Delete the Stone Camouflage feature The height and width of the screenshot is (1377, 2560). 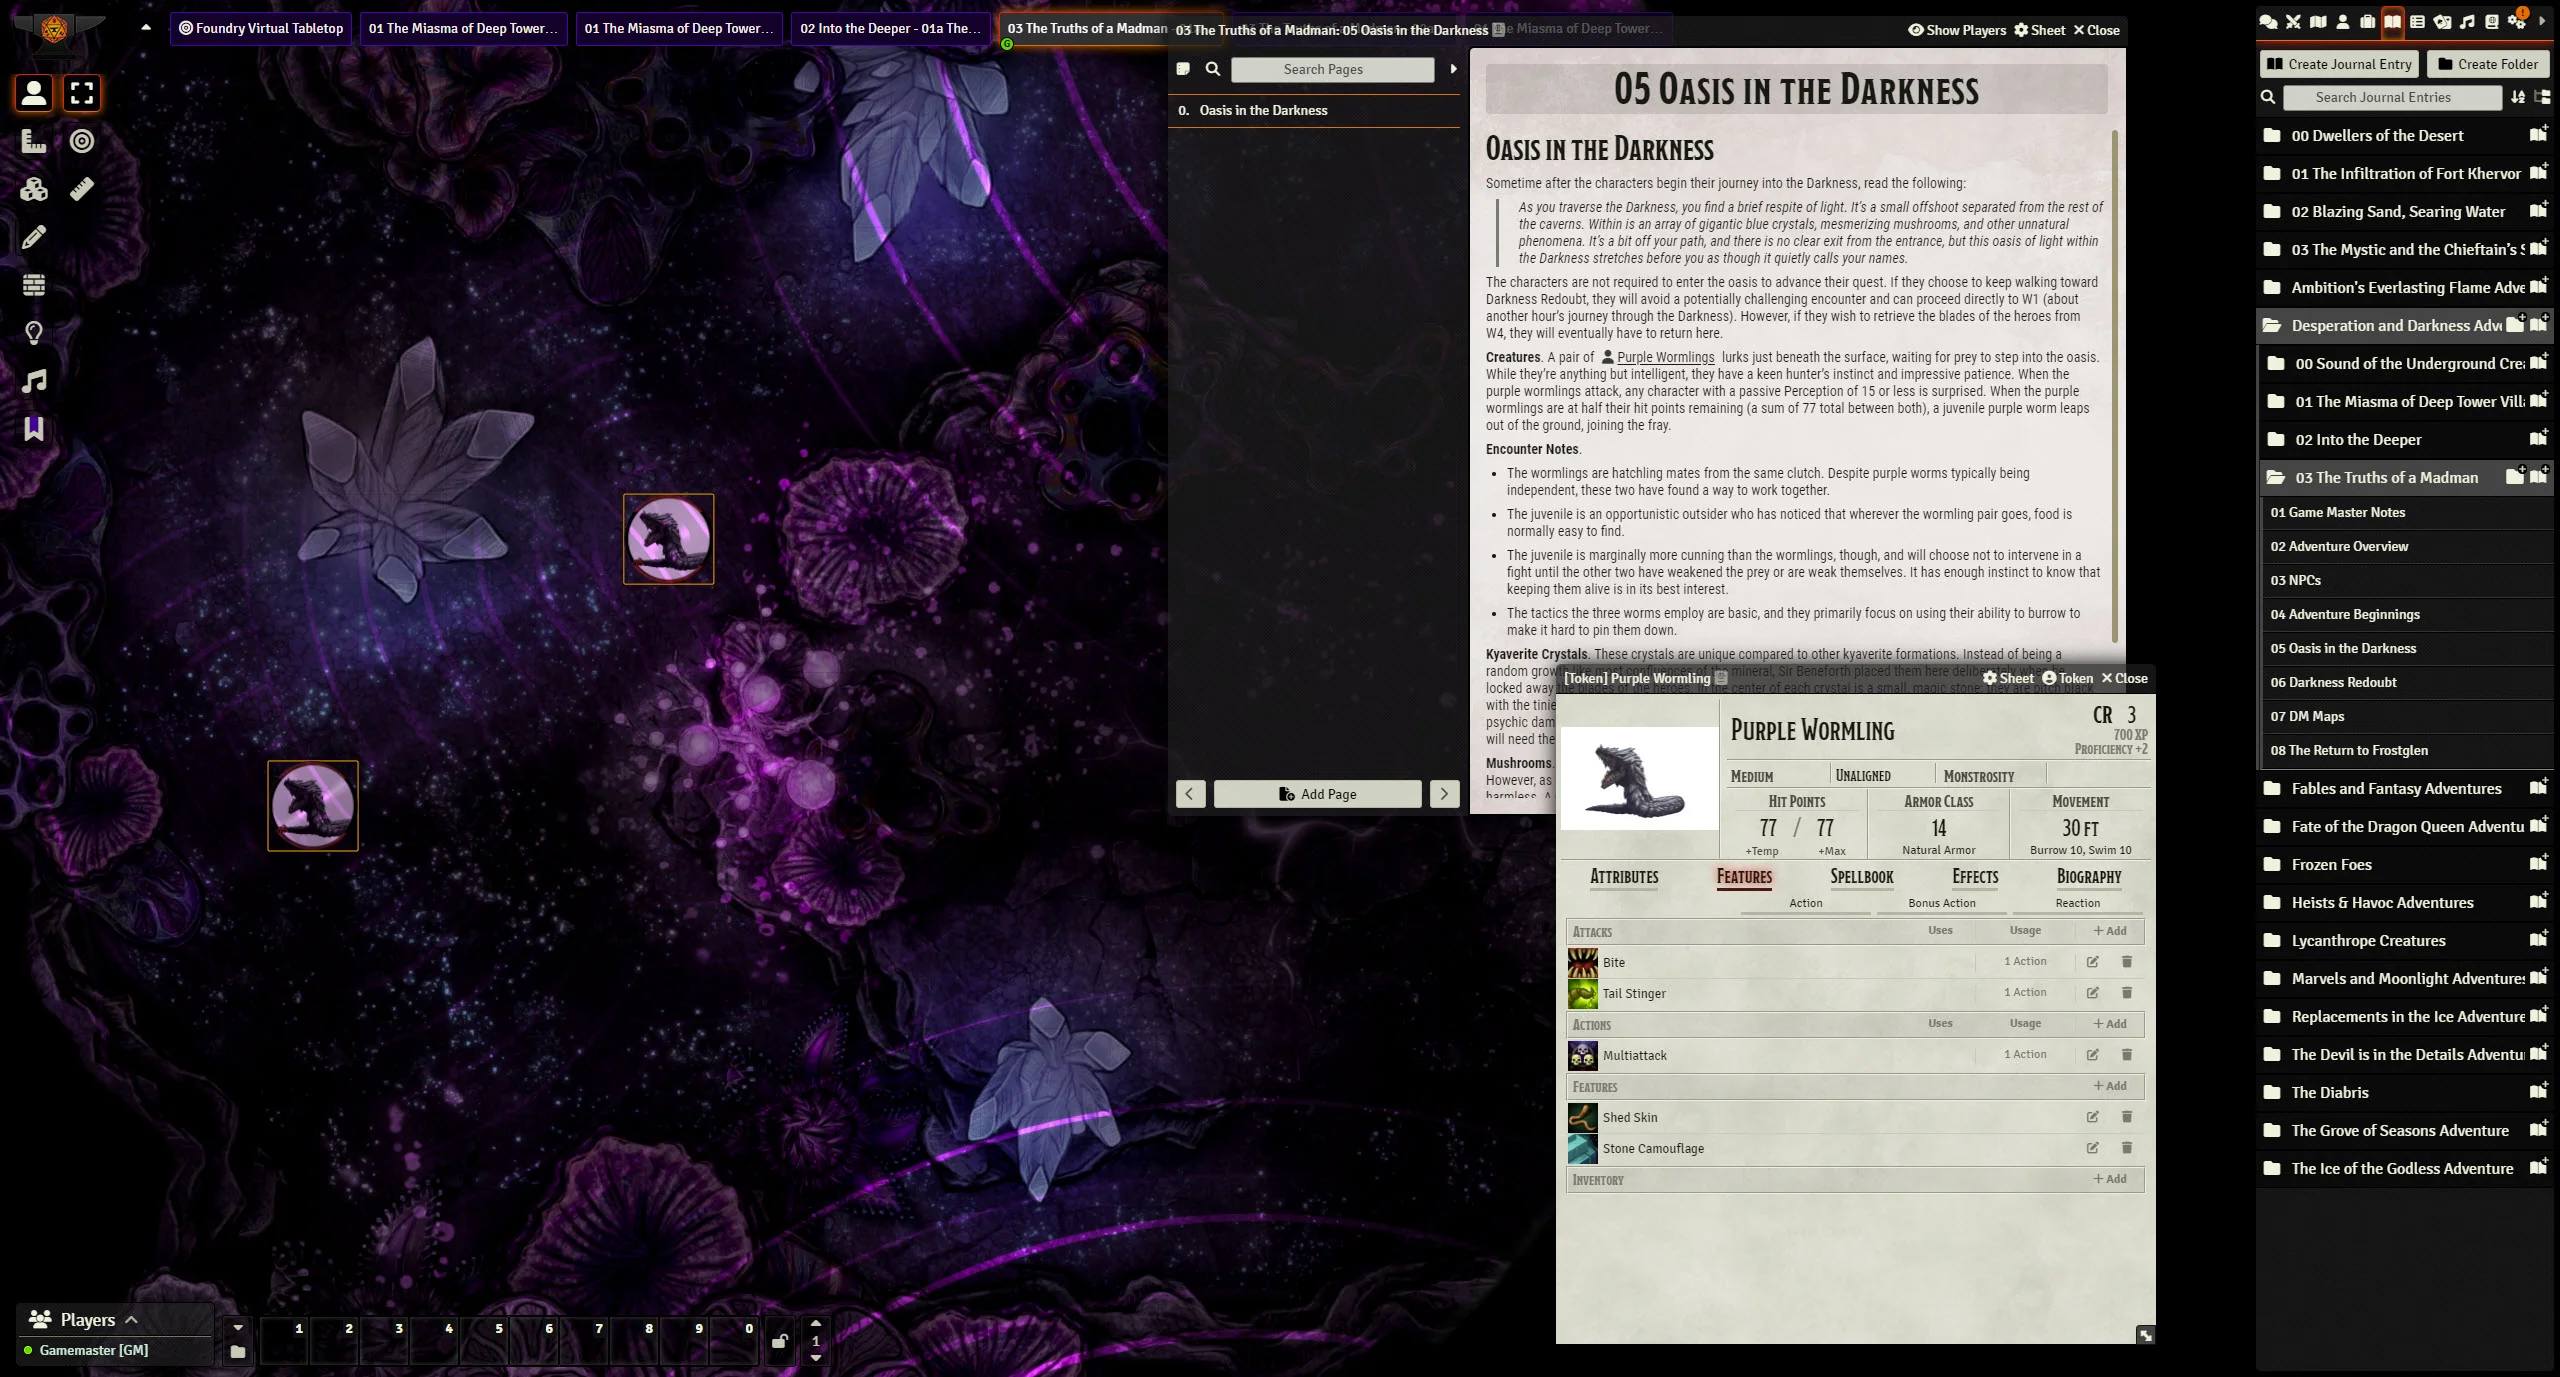click(2127, 1148)
